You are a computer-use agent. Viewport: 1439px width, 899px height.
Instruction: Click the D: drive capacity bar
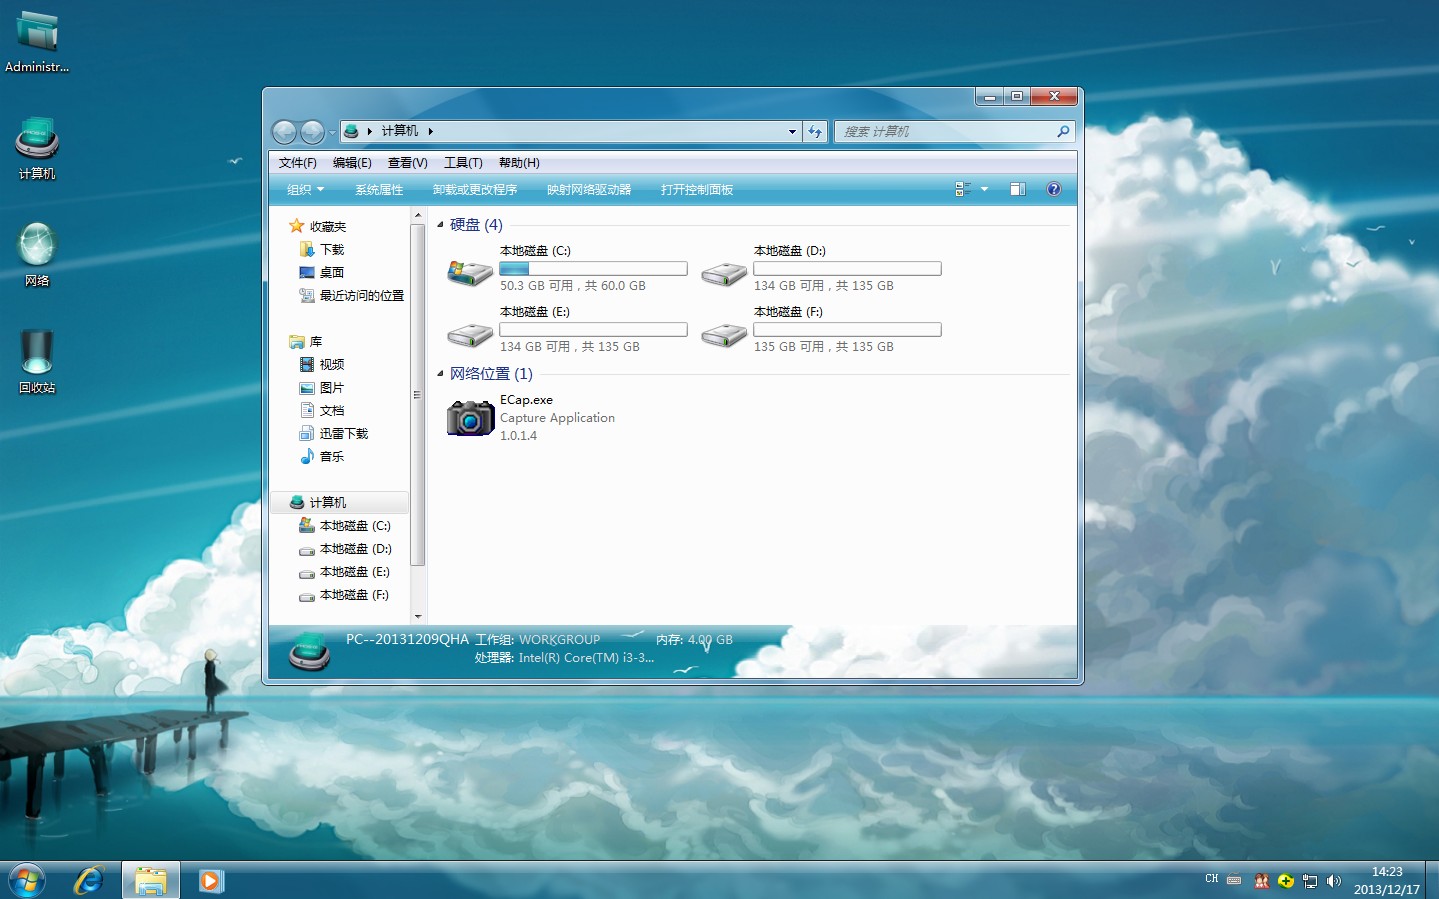point(847,269)
